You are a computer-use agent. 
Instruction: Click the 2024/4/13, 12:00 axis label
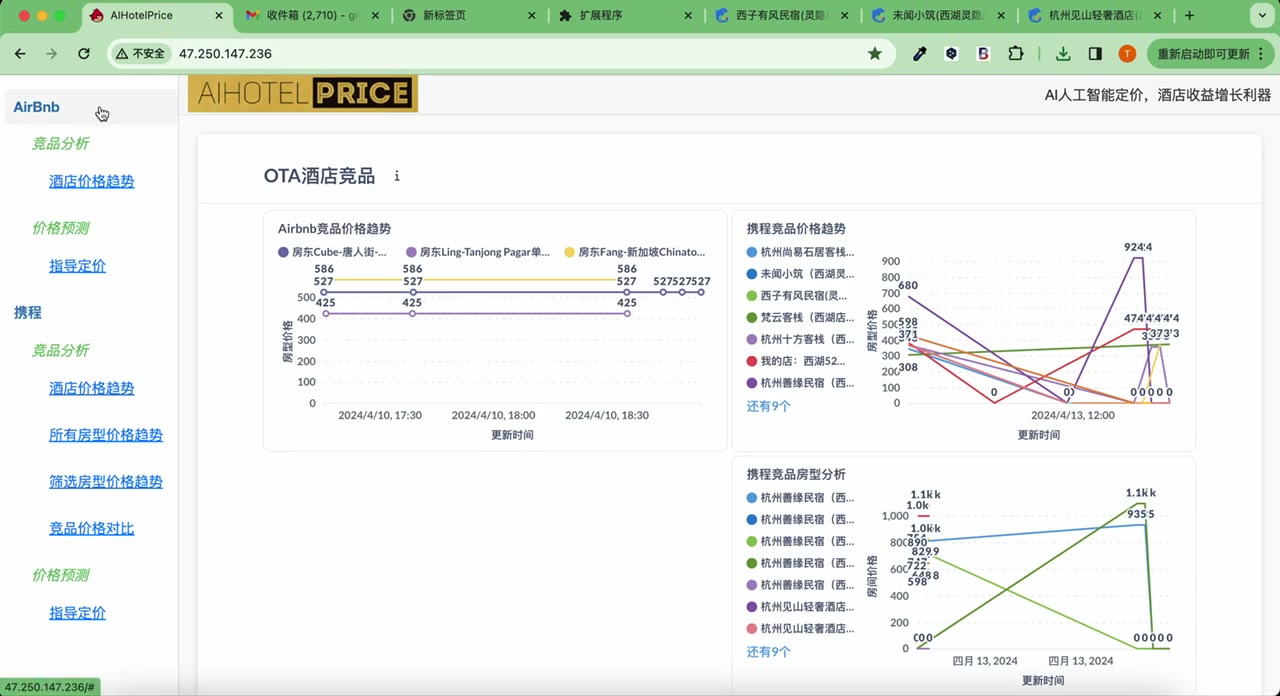[x=1073, y=415]
